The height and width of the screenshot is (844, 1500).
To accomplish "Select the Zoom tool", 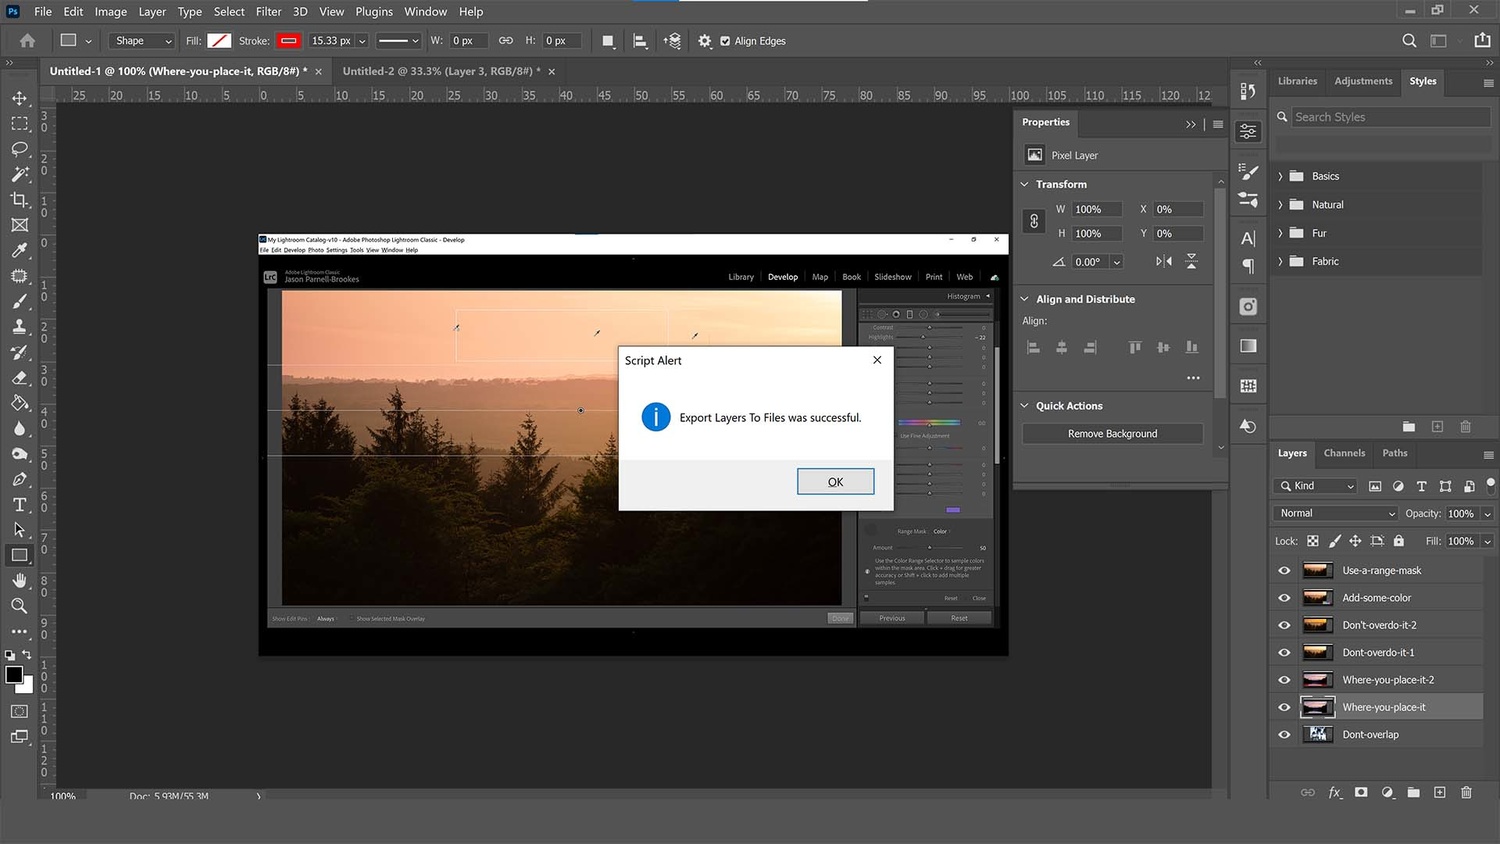I will point(19,606).
